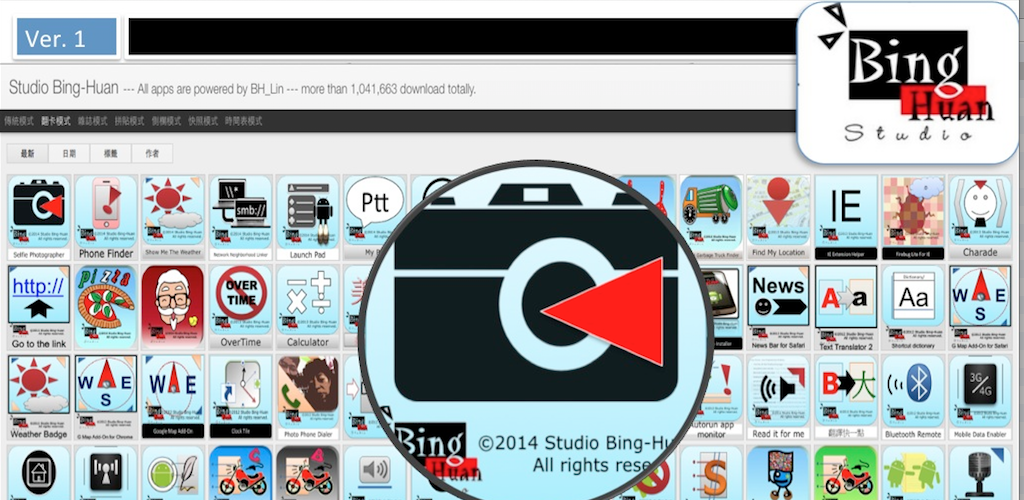Open the orange letter S app icon
The height and width of the screenshot is (500, 1024).
pyautogui.click(x=711, y=473)
